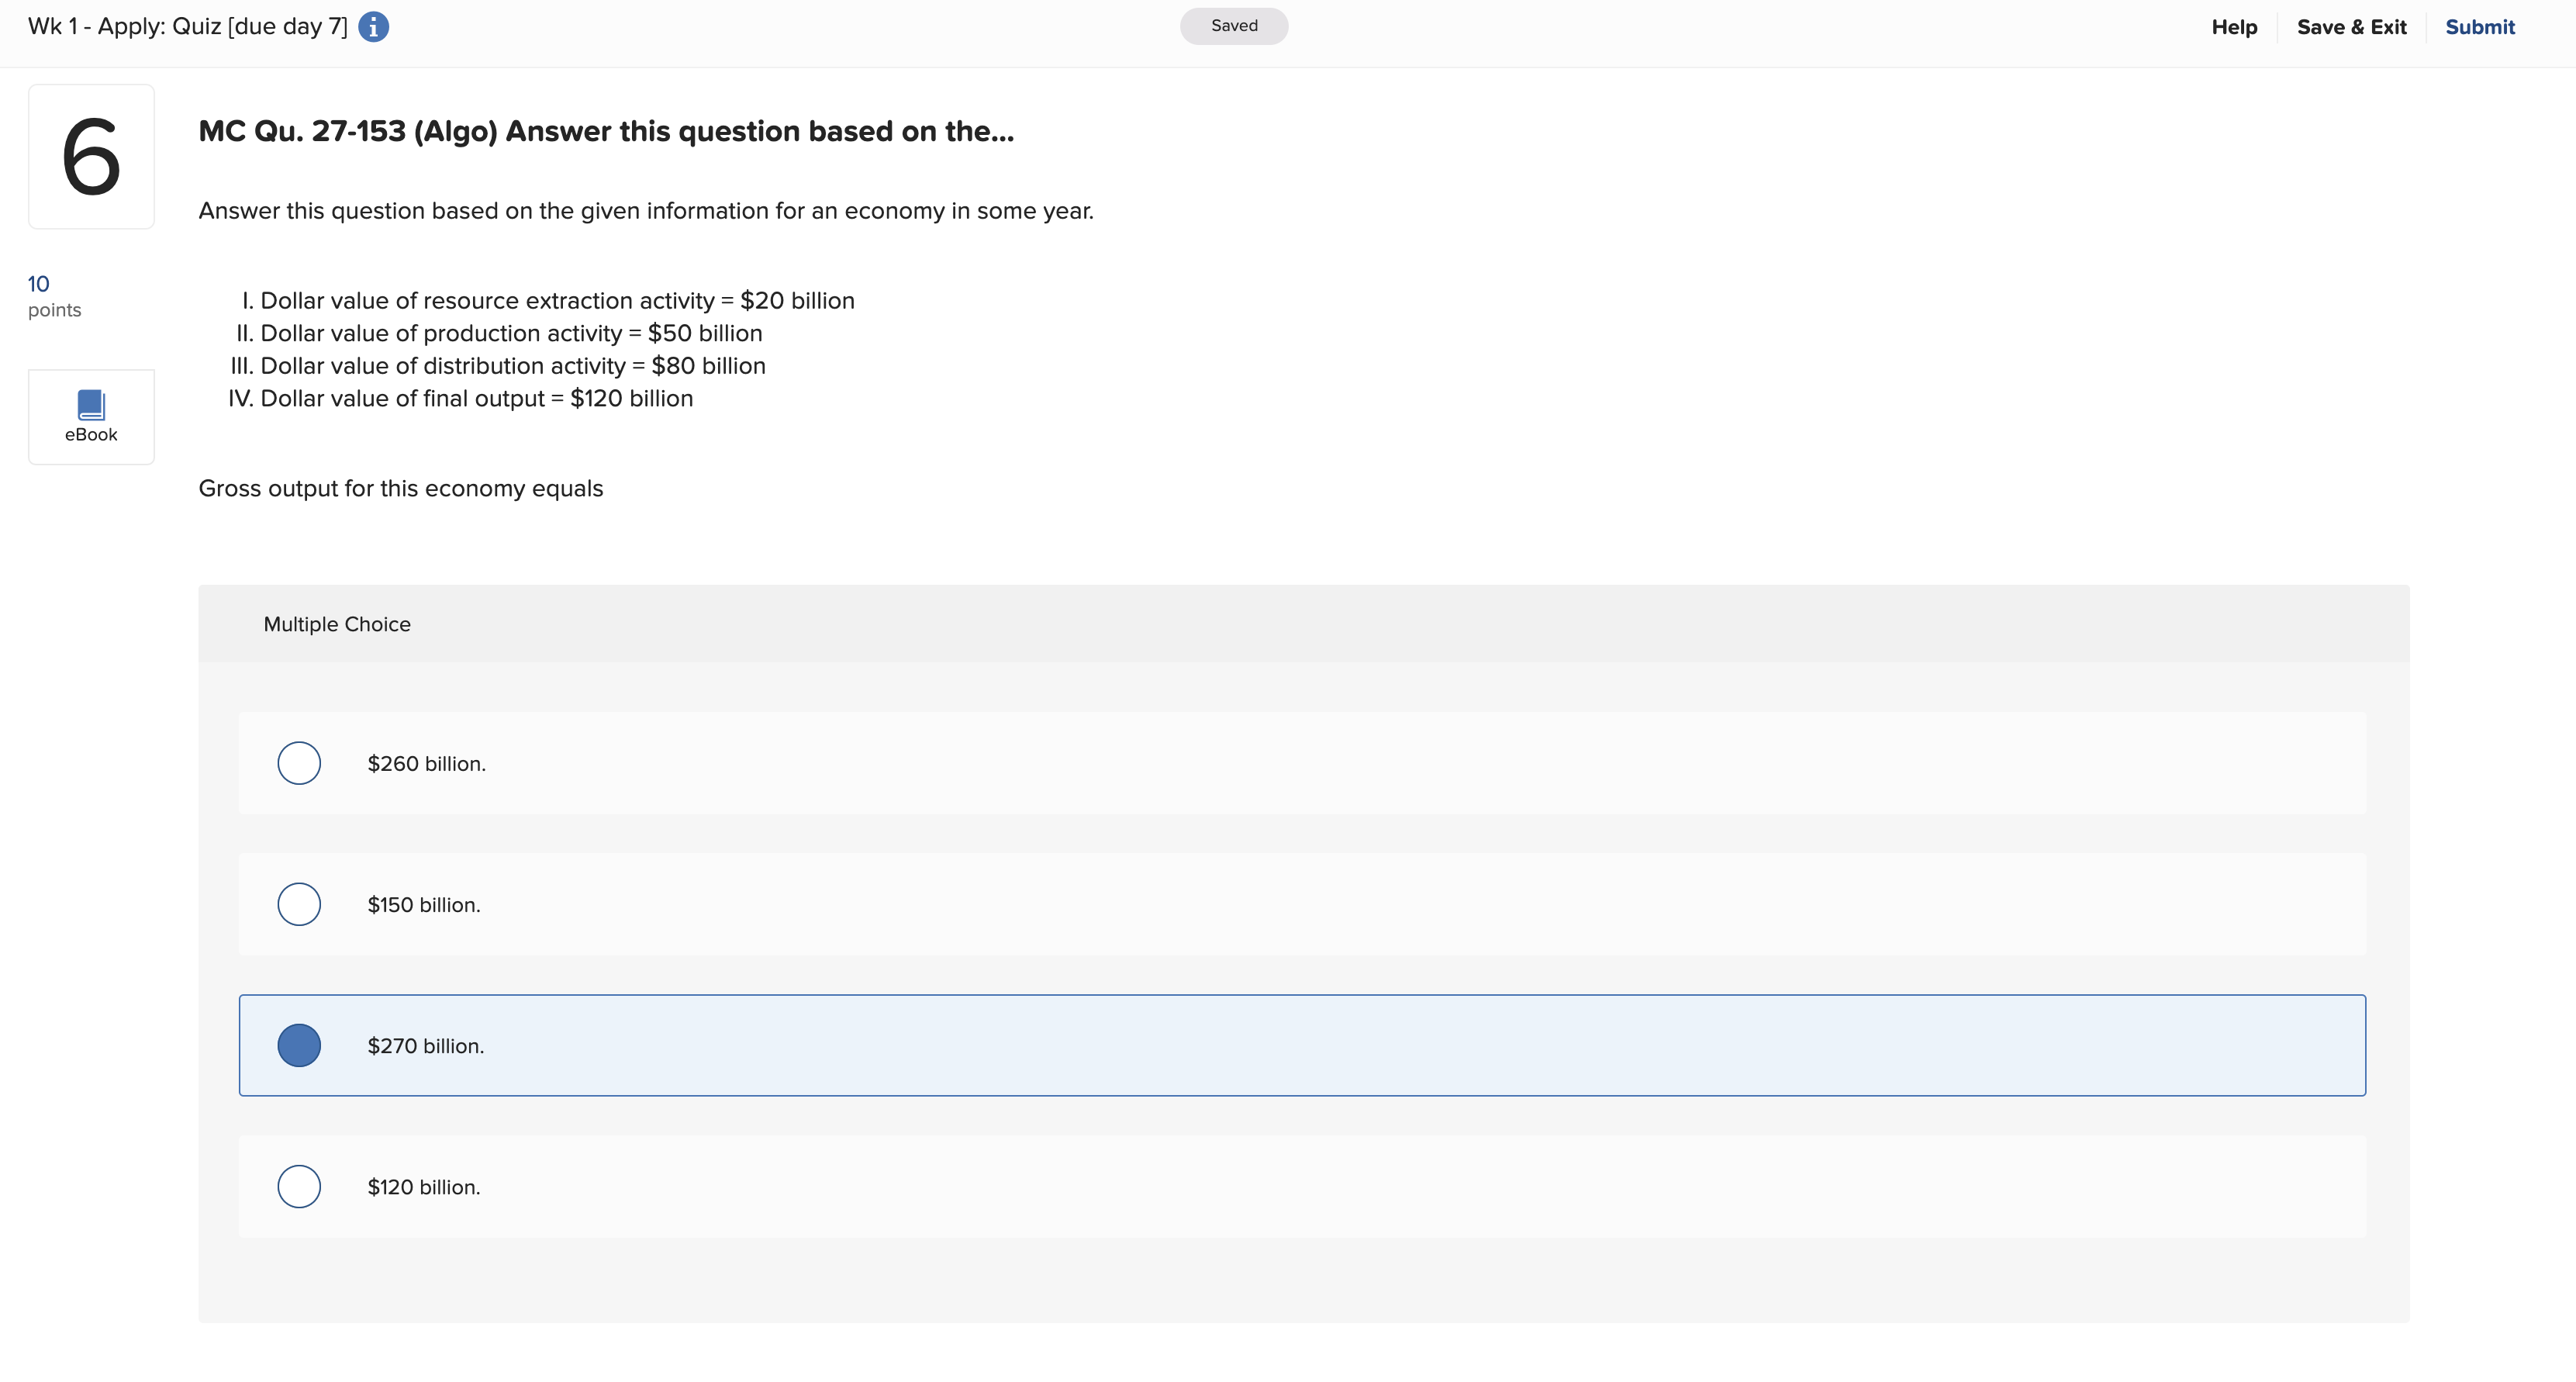Select the $260 billion answer

[x=299, y=763]
